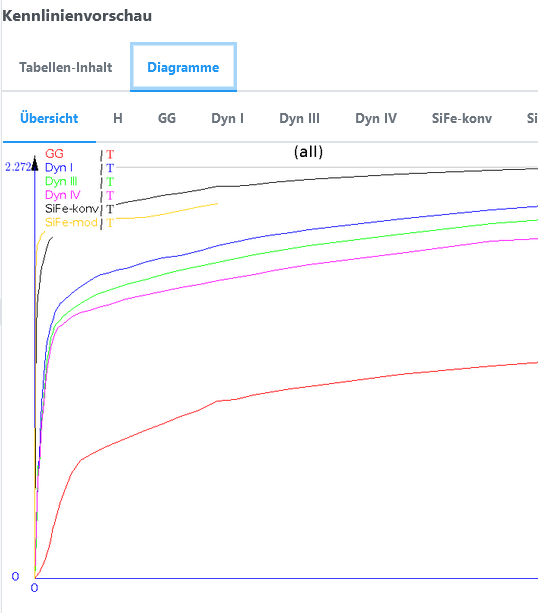Open the H diagram tab

click(118, 118)
